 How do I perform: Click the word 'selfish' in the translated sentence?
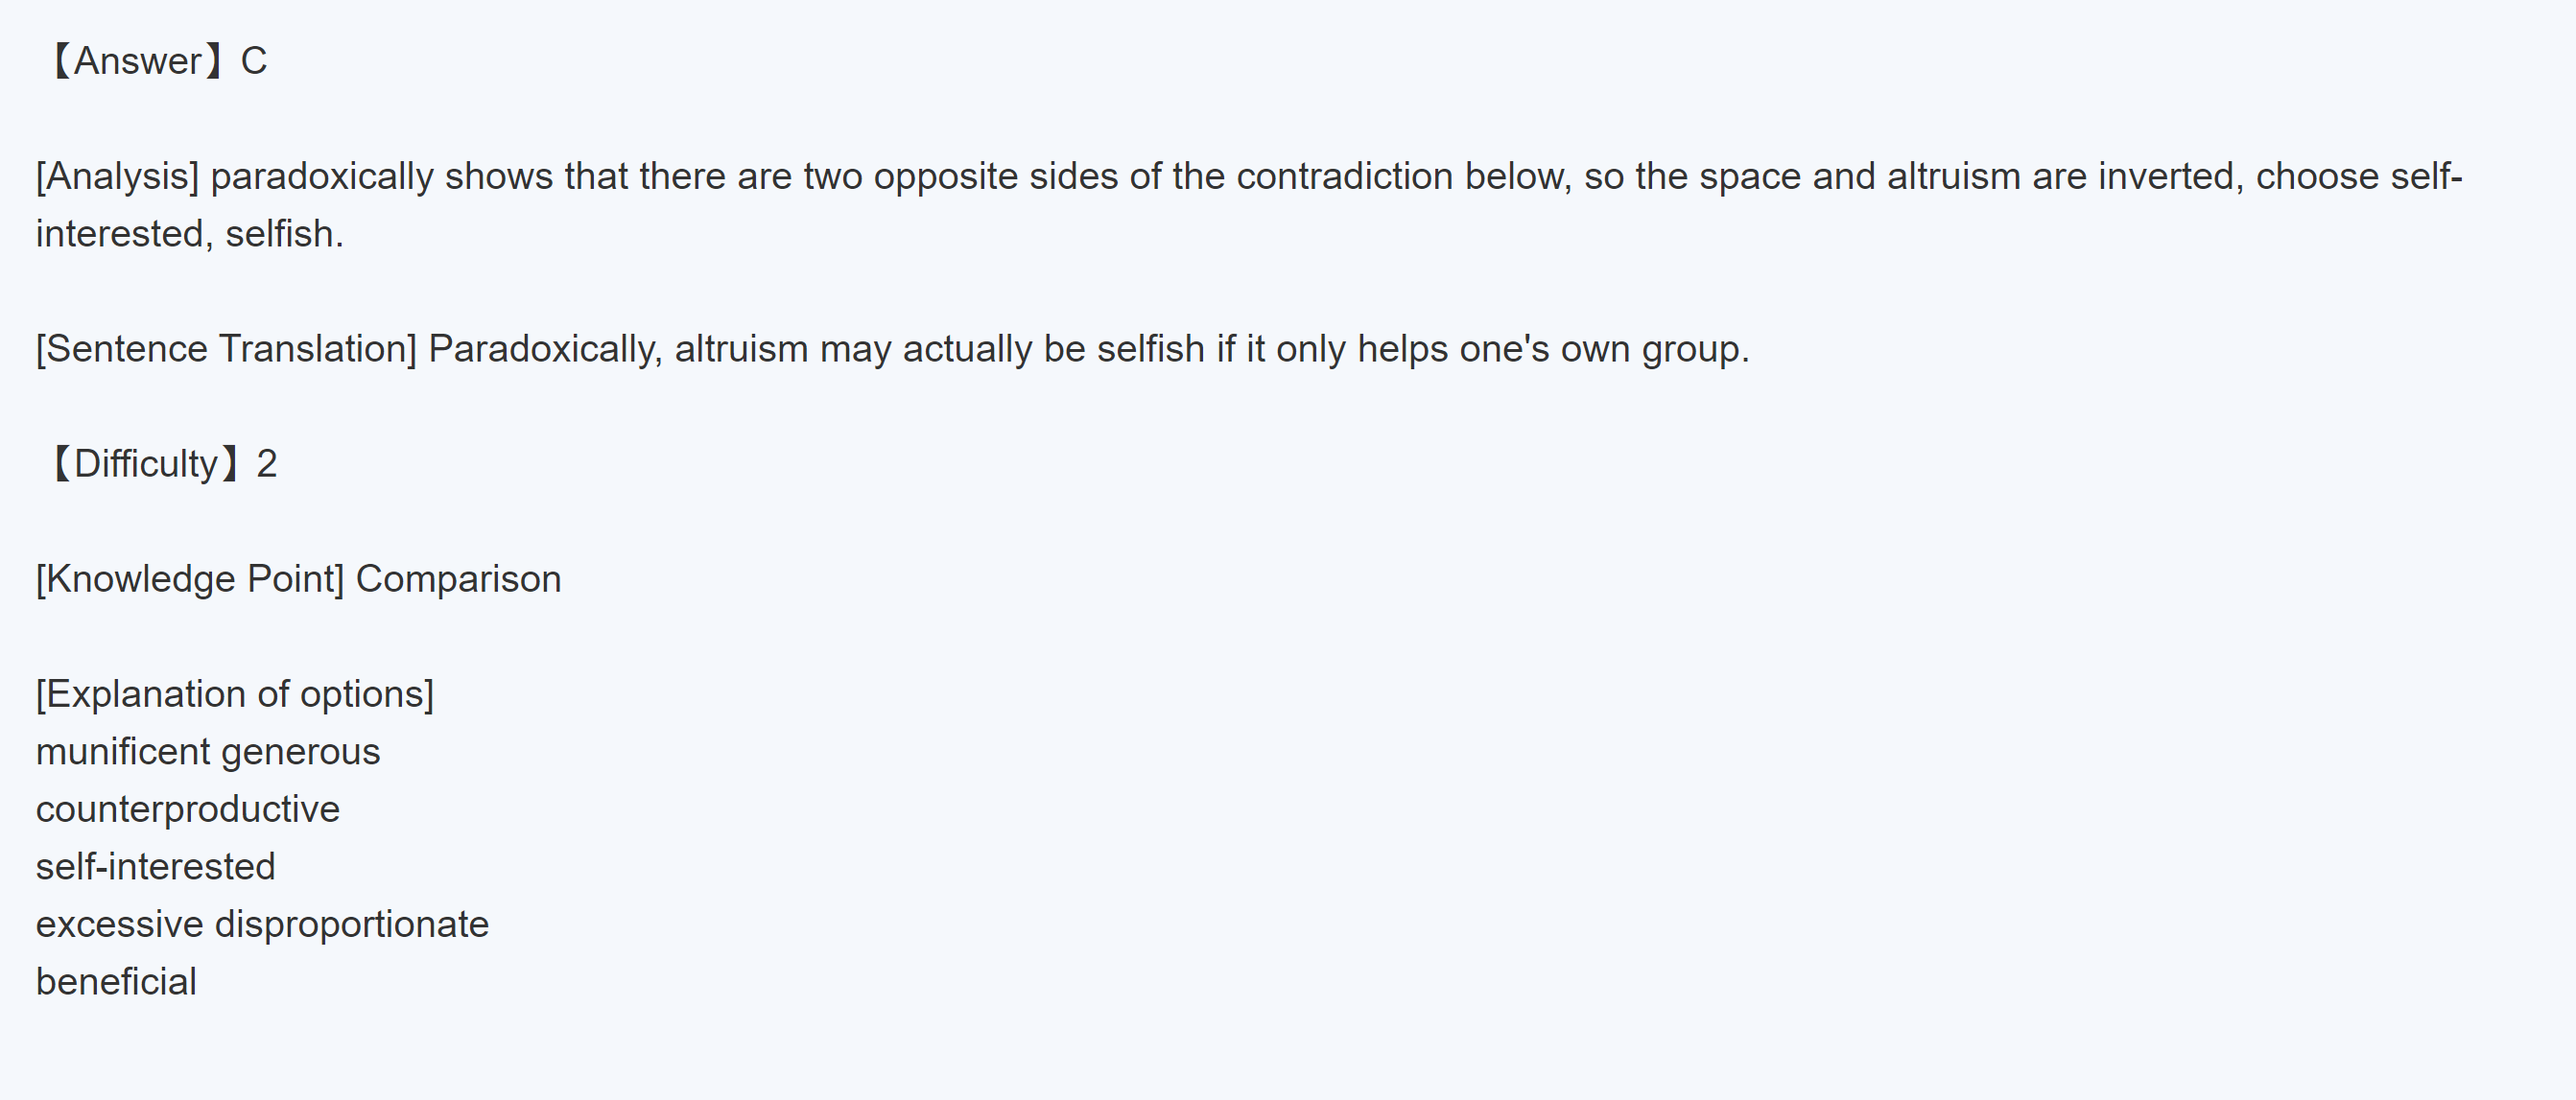click(x=1150, y=349)
